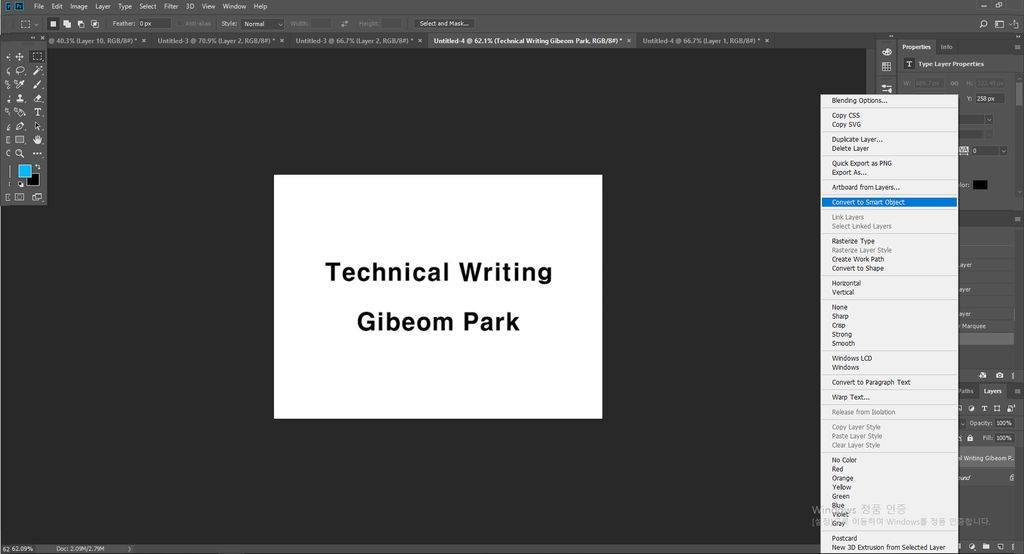Open Edit Toolbar three-dots icon

37,154
